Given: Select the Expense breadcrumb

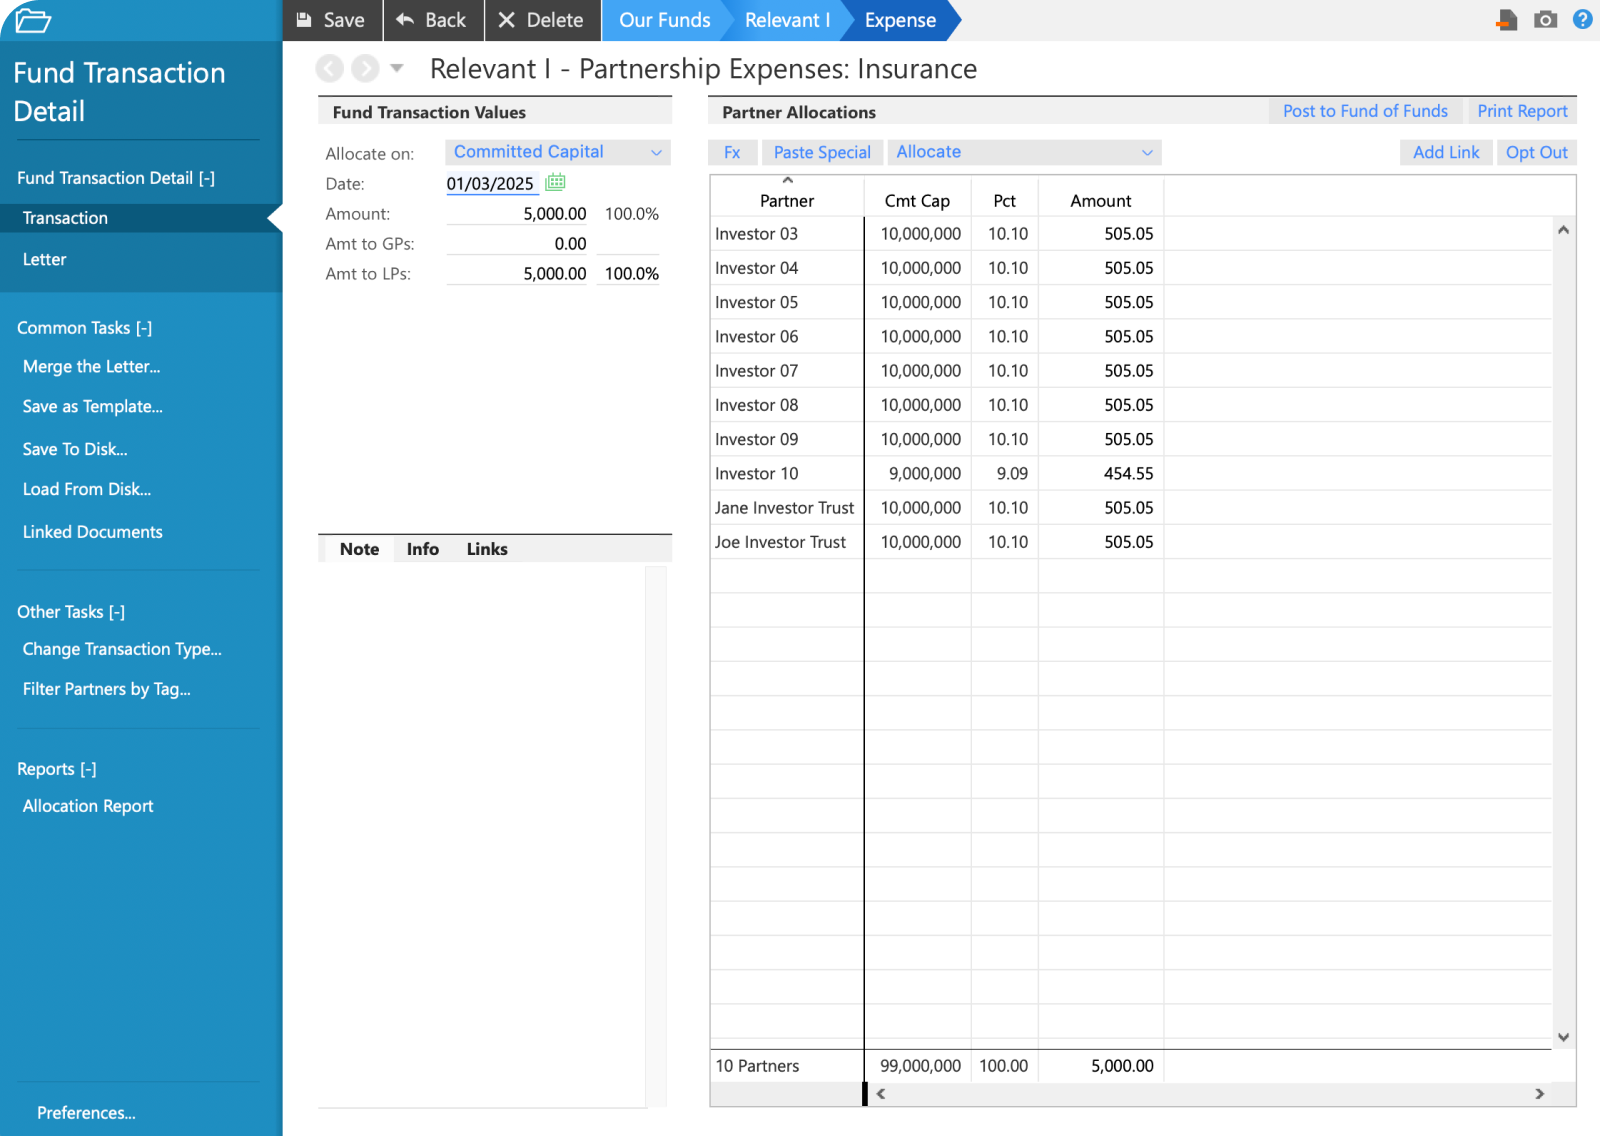Looking at the screenshot, I should 900,20.
